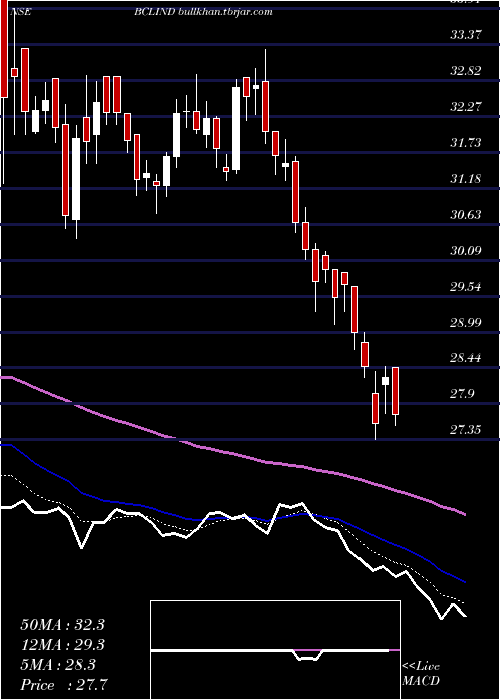Click the 31.18 price axis label
This screenshot has width=500, height=700.
[x=466, y=179]
